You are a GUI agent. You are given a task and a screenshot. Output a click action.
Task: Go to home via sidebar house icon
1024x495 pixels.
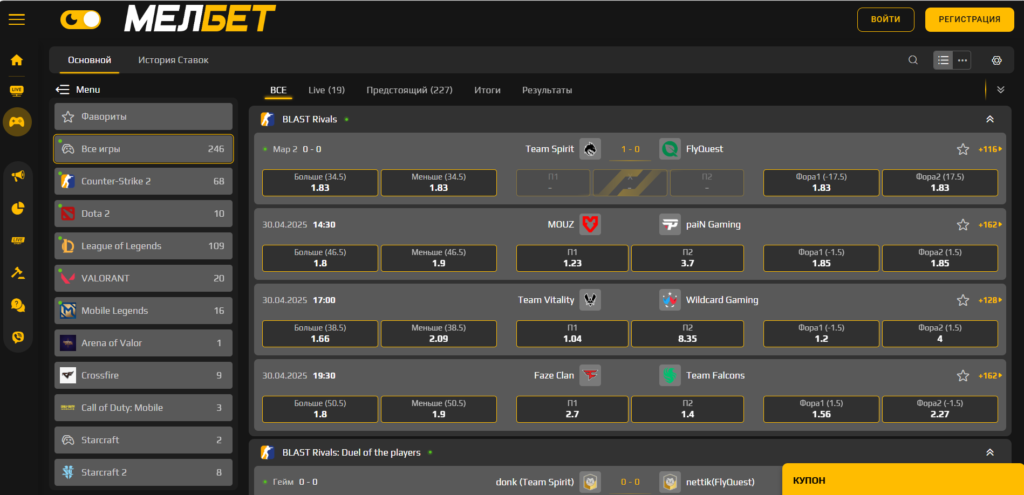tap(17, 60)
